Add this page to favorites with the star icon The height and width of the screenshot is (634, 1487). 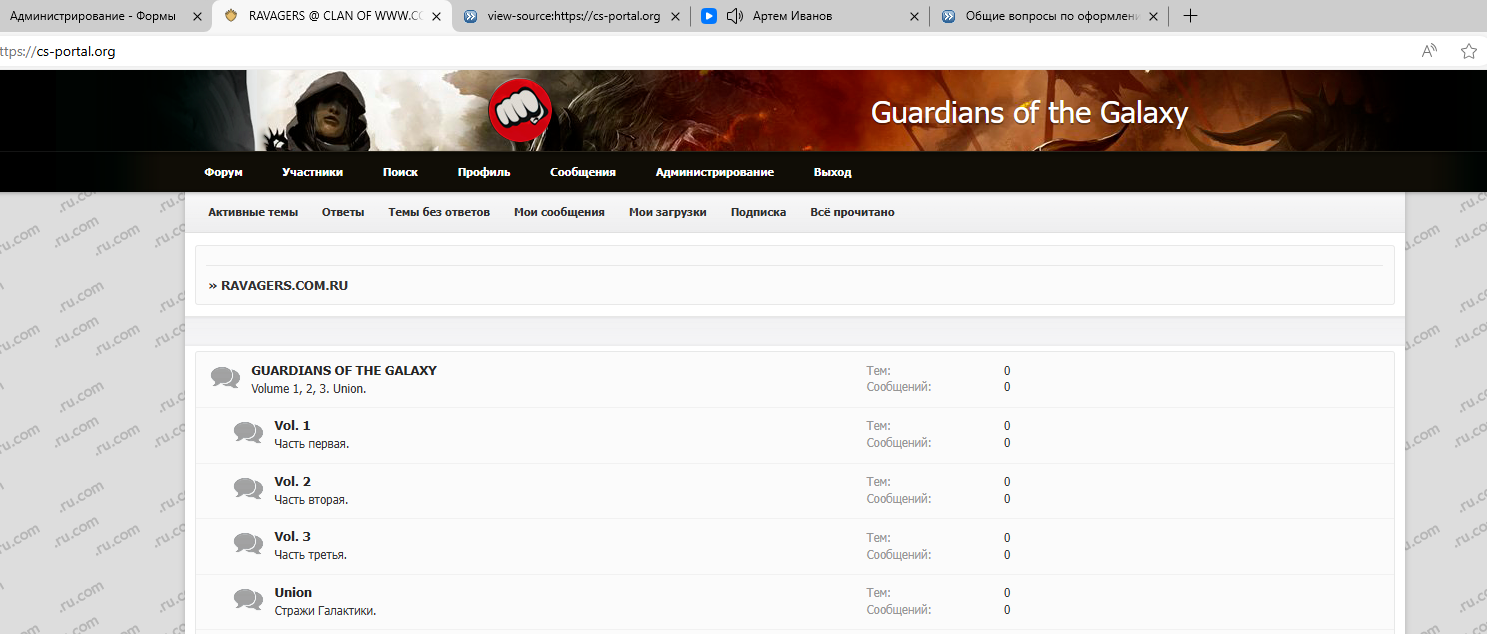(x=1469, y=51)
